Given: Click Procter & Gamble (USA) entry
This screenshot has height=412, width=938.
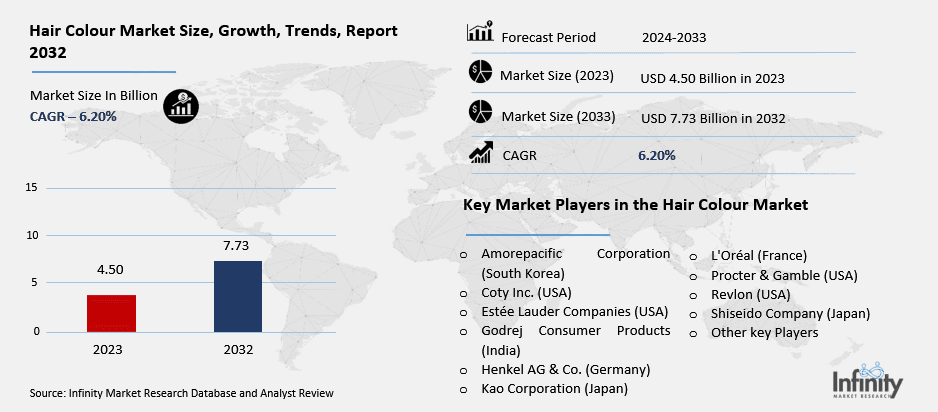Looking at the screenshot, I should pos(783,275).
